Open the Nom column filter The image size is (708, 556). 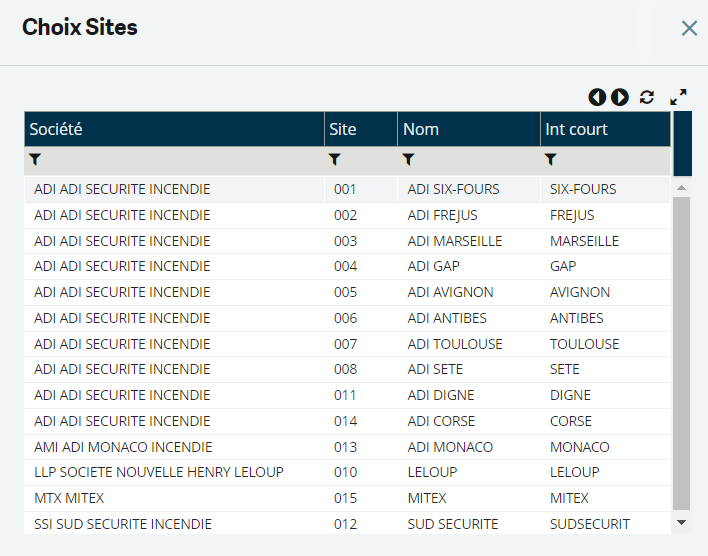click(x=408, y=160)
